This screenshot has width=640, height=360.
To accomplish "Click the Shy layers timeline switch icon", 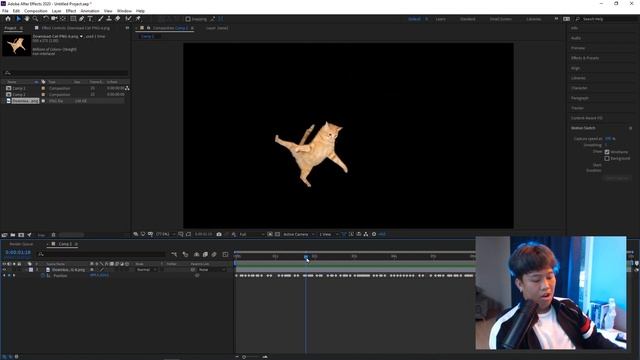I will (x=196, y=254).
